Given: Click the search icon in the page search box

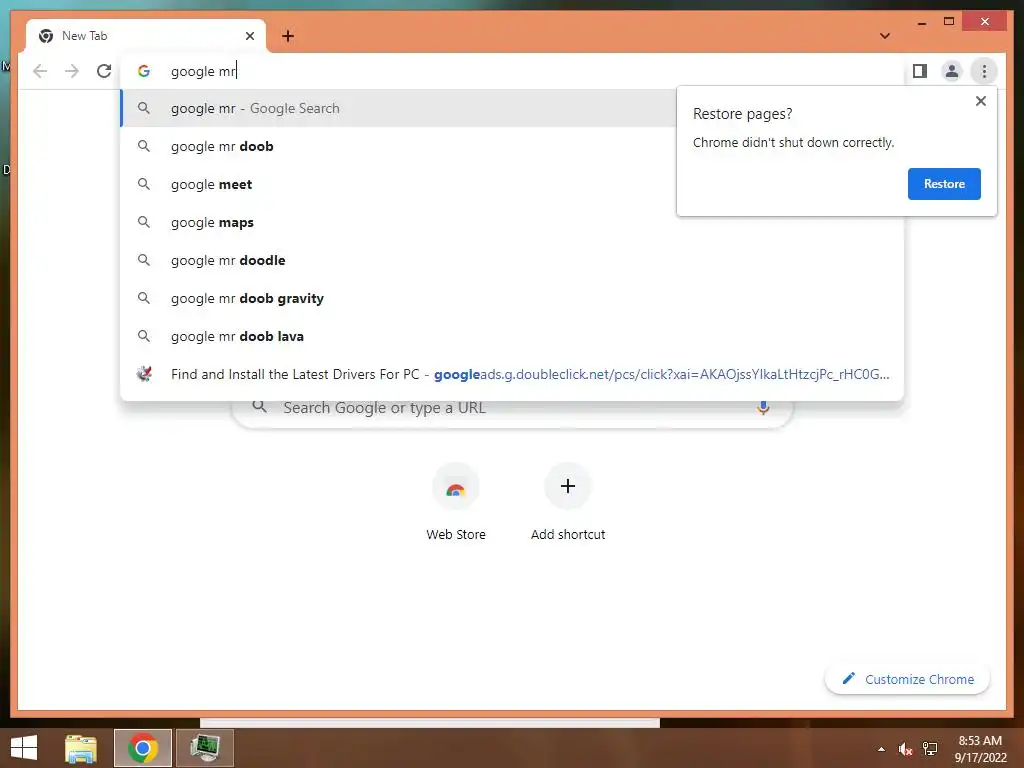Looking at the screenshot, I should 259,407.
